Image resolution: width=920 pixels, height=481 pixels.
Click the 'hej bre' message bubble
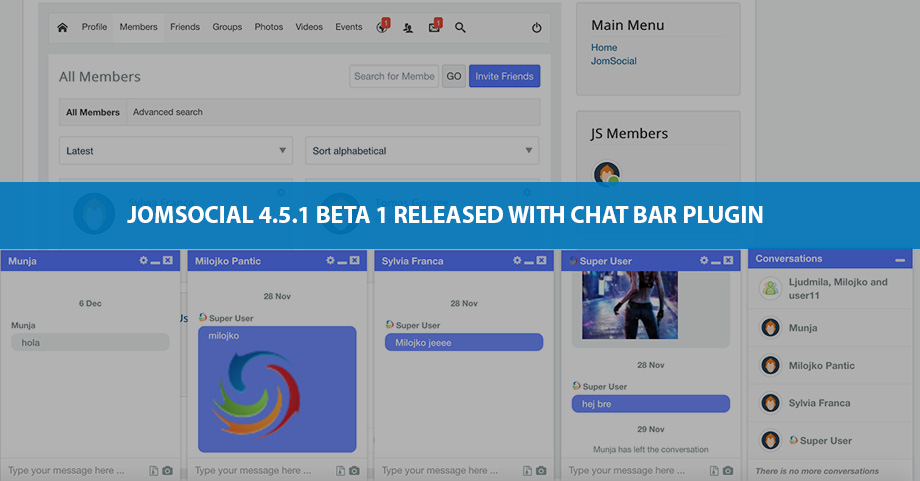click(x=651, y=404)
